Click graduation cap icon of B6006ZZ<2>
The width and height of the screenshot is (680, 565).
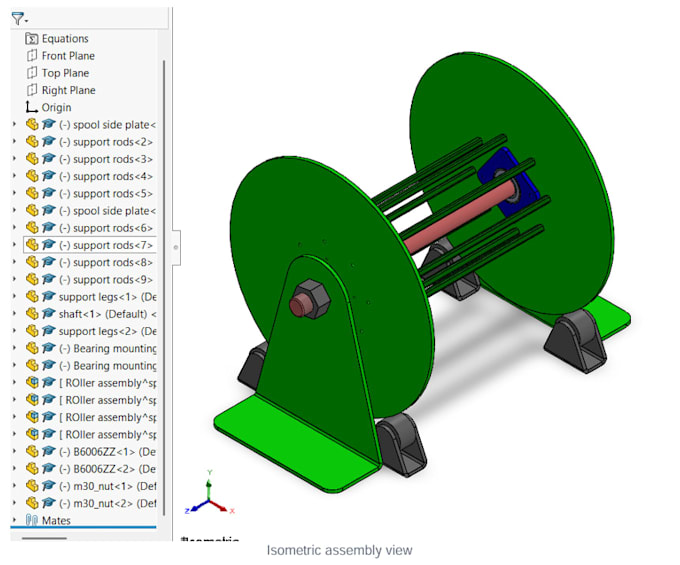tap(49, 469)
